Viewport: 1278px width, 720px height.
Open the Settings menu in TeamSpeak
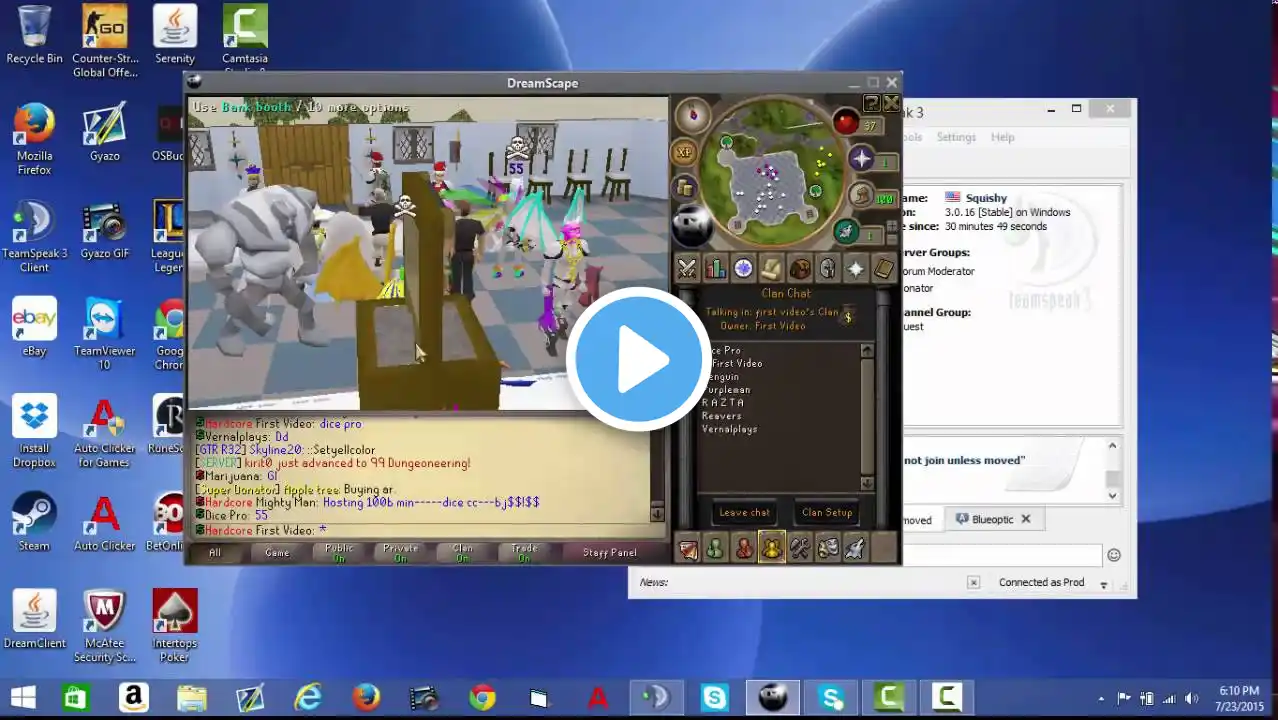[956, 137]
